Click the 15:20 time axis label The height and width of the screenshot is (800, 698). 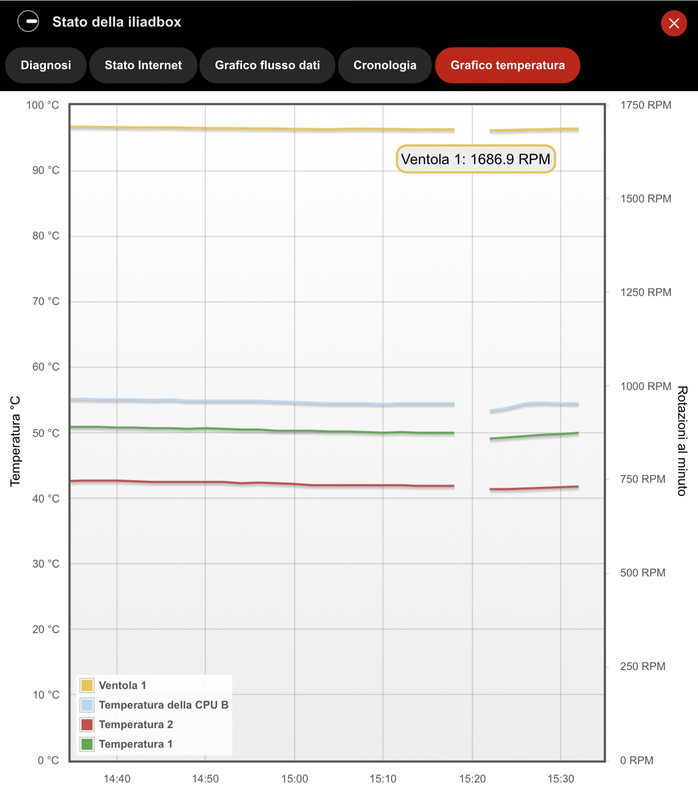click(x=472, y=779)
